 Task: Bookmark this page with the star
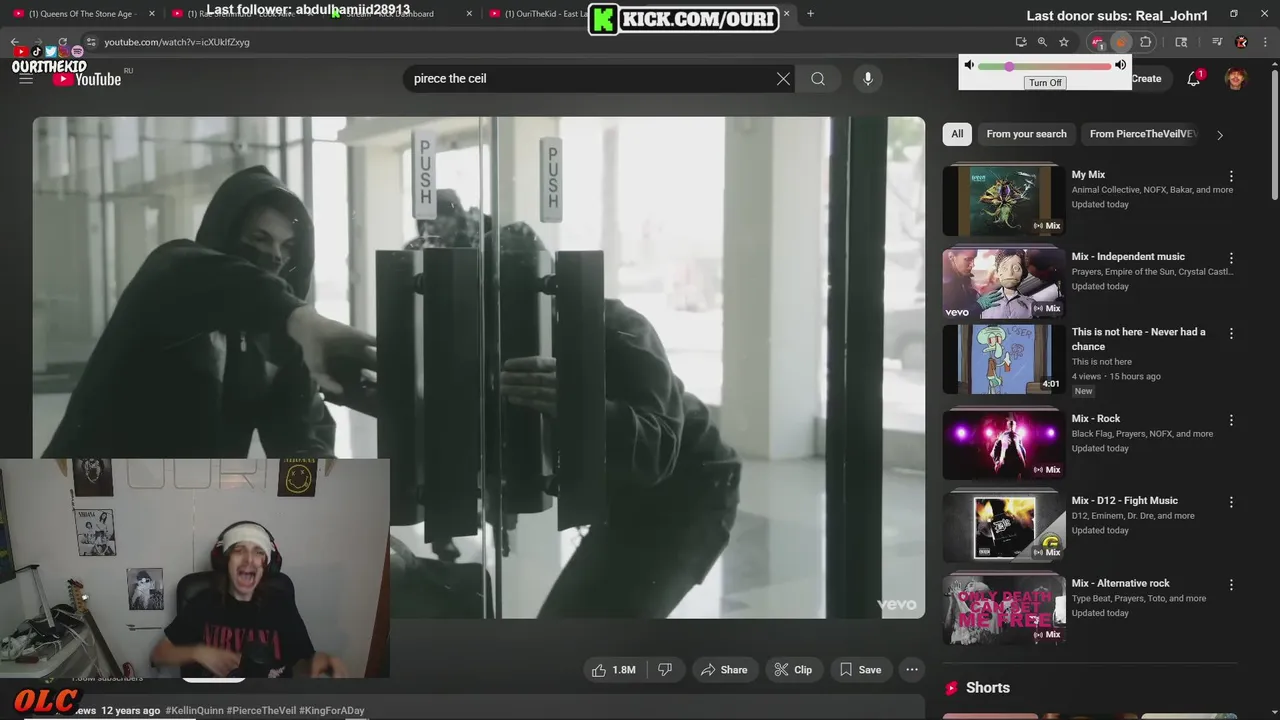[1064, 42]
